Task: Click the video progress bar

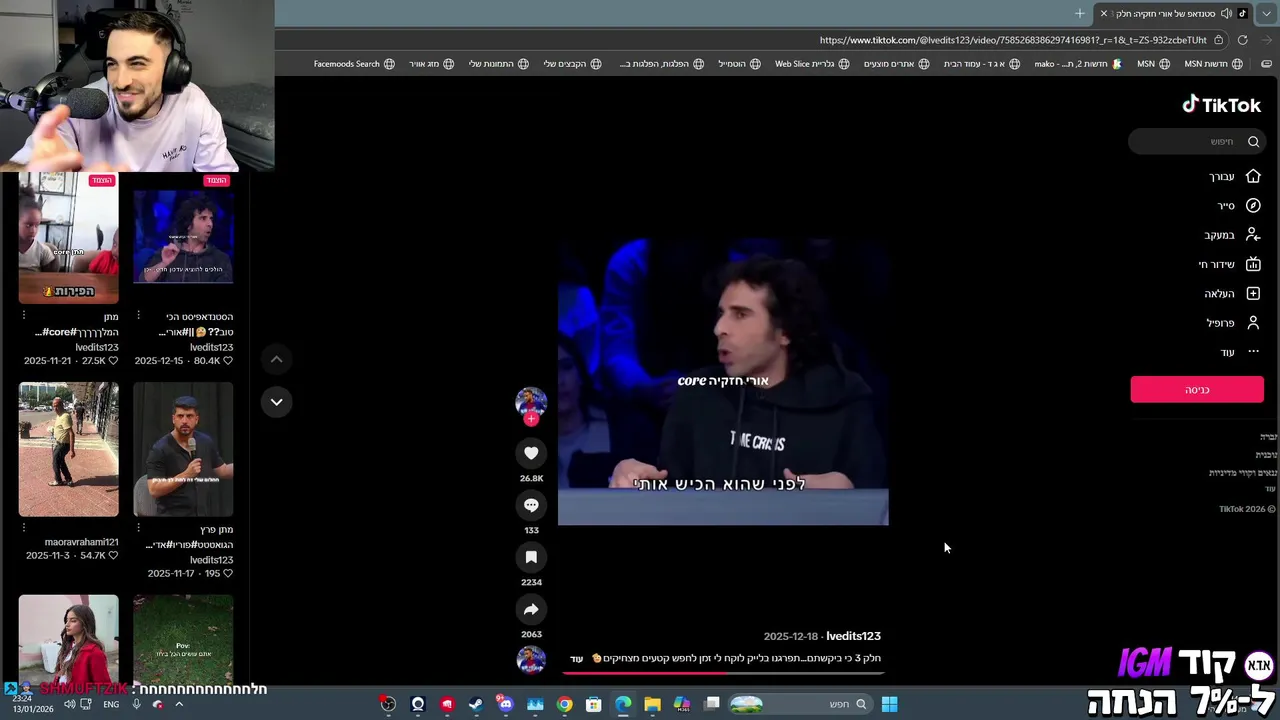Action: [x=723, y=673]
